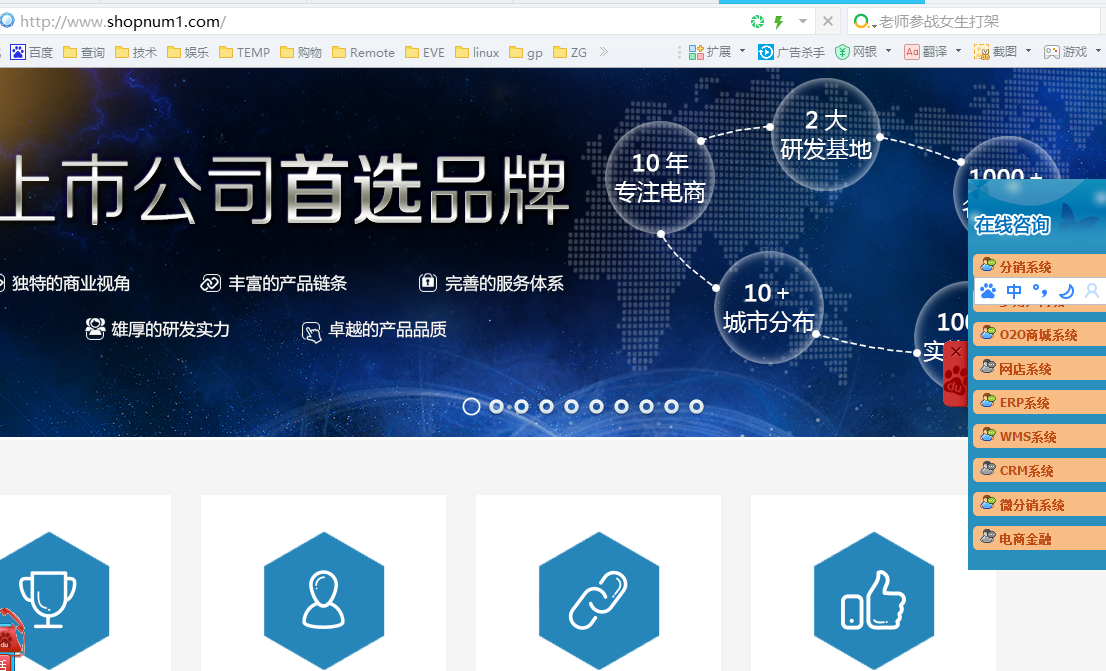The width and height of the screenshot is (1106, 671).
Task: Open the 技术 bookmark folder
Action: [136, 52]
